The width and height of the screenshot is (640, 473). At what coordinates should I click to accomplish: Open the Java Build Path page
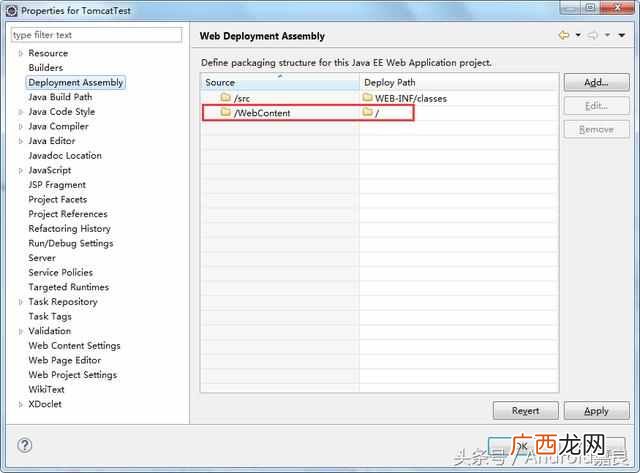(x=60, y=97)
